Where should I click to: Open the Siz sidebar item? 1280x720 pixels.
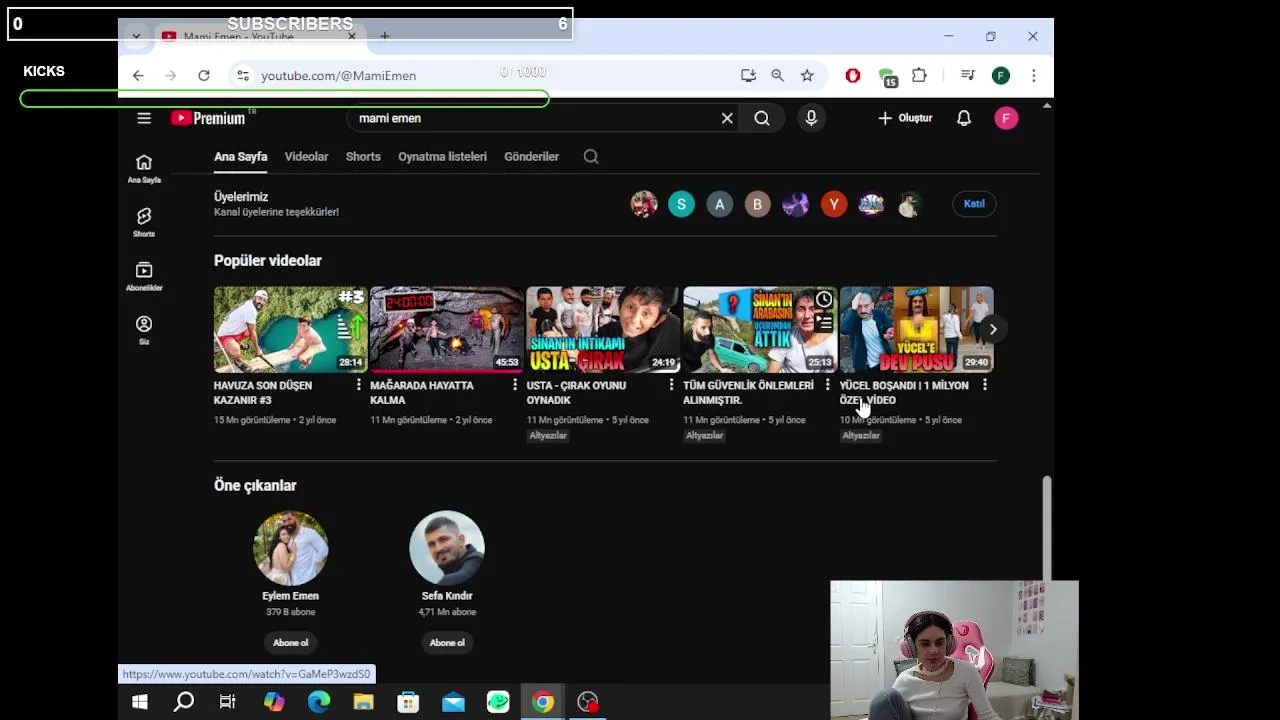(144, 331)
